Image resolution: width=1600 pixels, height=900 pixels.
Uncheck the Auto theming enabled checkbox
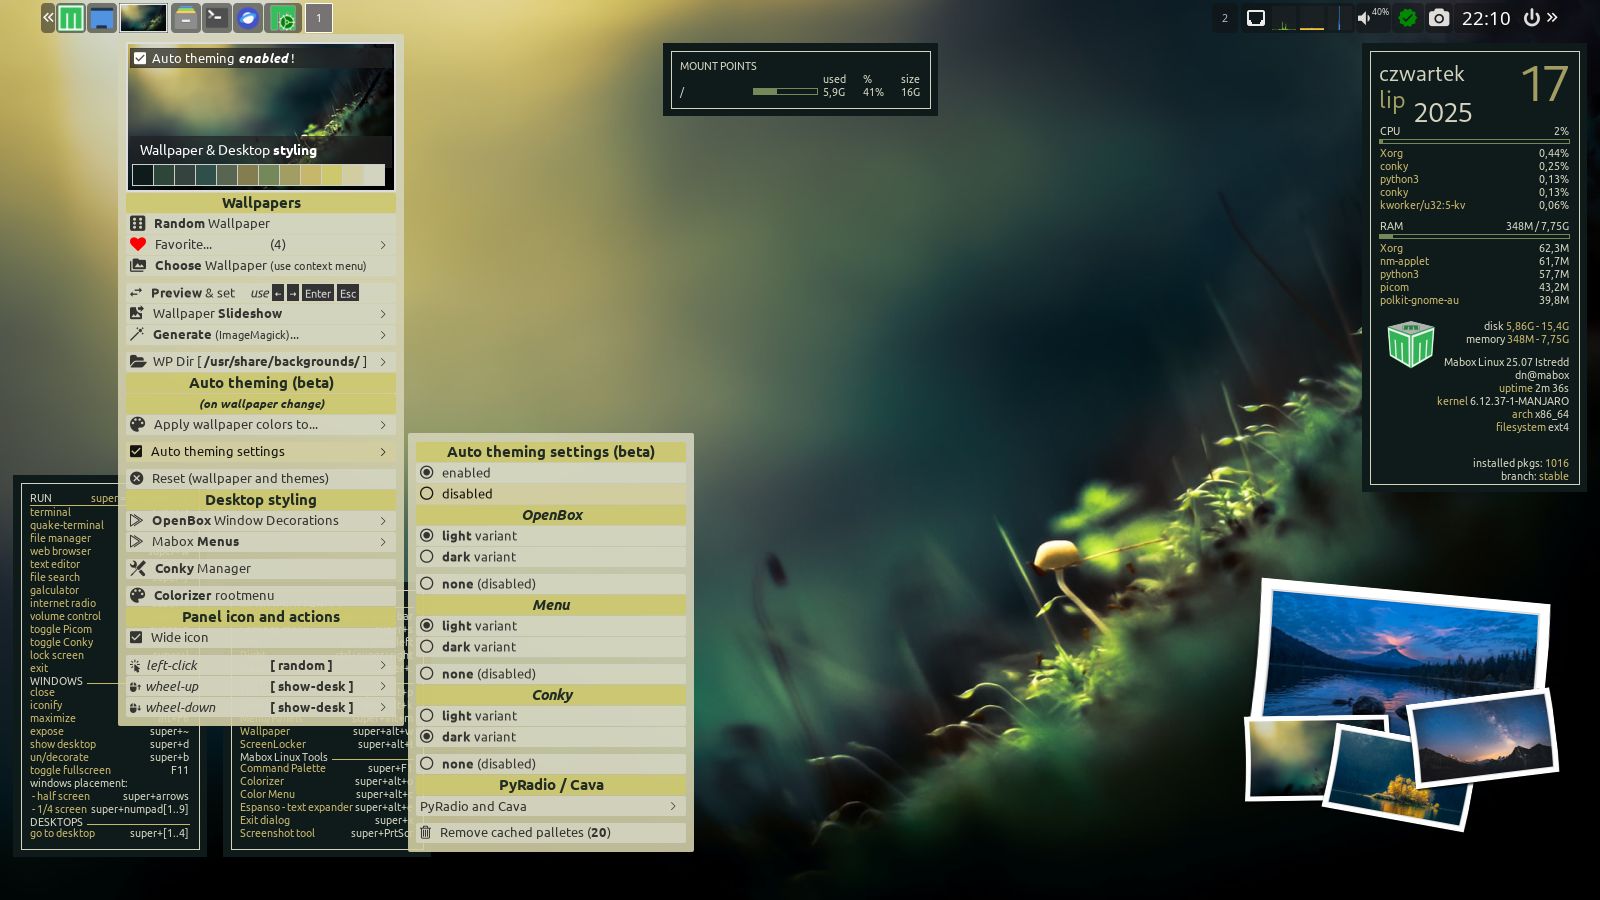click(140, 59)
